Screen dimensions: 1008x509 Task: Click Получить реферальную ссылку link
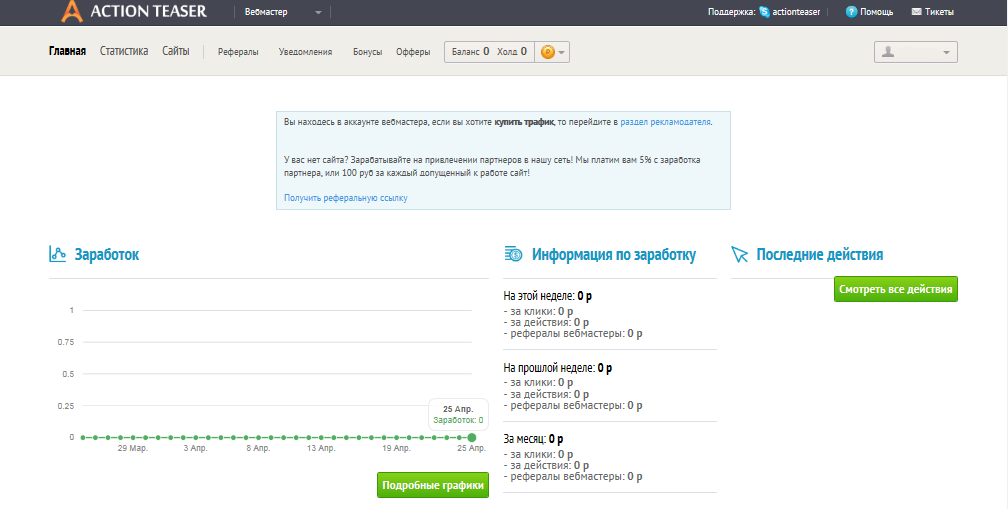coord(346,198)
